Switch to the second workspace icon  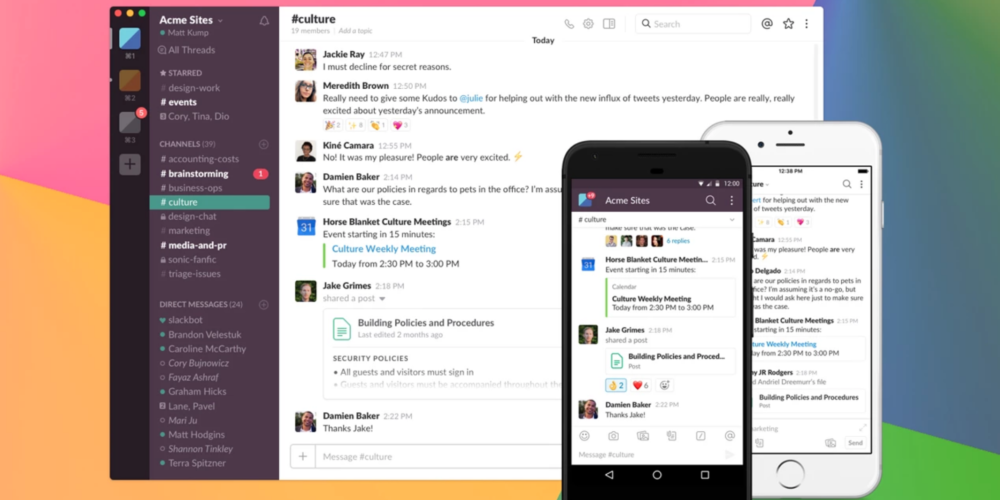(x=129, y=80)
